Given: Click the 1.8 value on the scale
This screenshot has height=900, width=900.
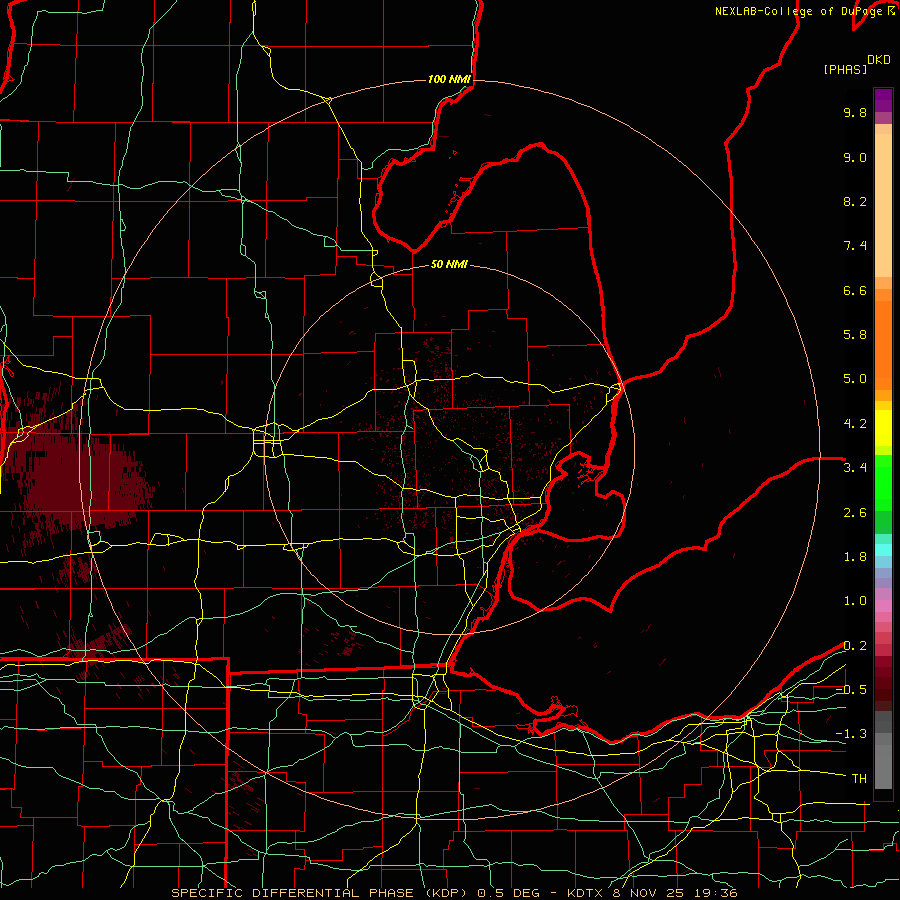Looking at the screenshot, I should pos(855,557).
